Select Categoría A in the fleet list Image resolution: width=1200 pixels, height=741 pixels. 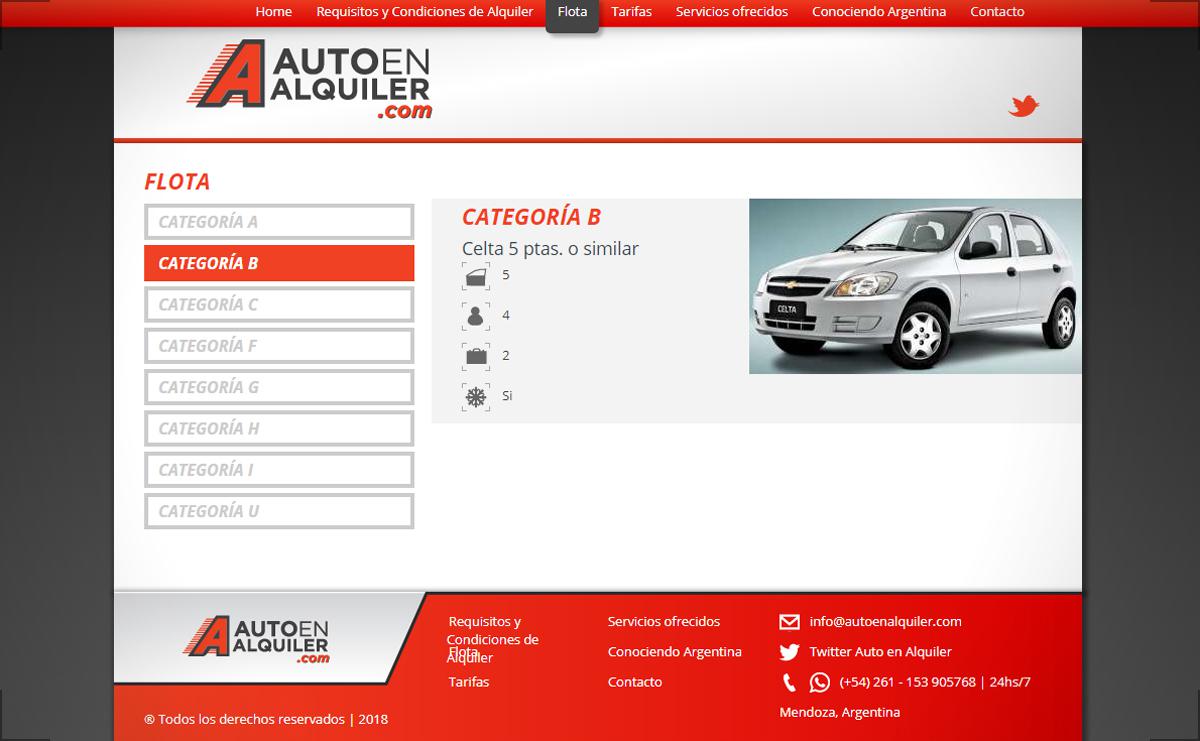[279, 222]
